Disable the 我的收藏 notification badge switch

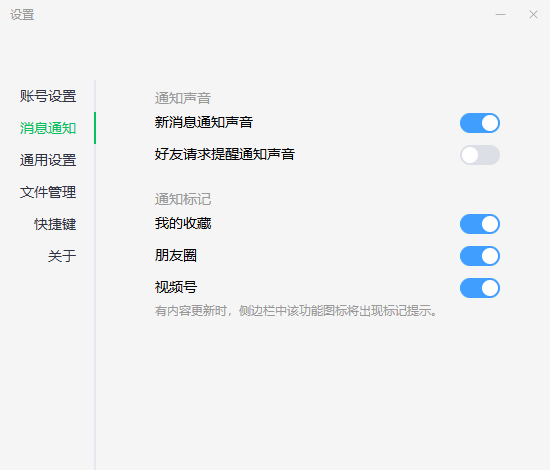pos(480,224)
